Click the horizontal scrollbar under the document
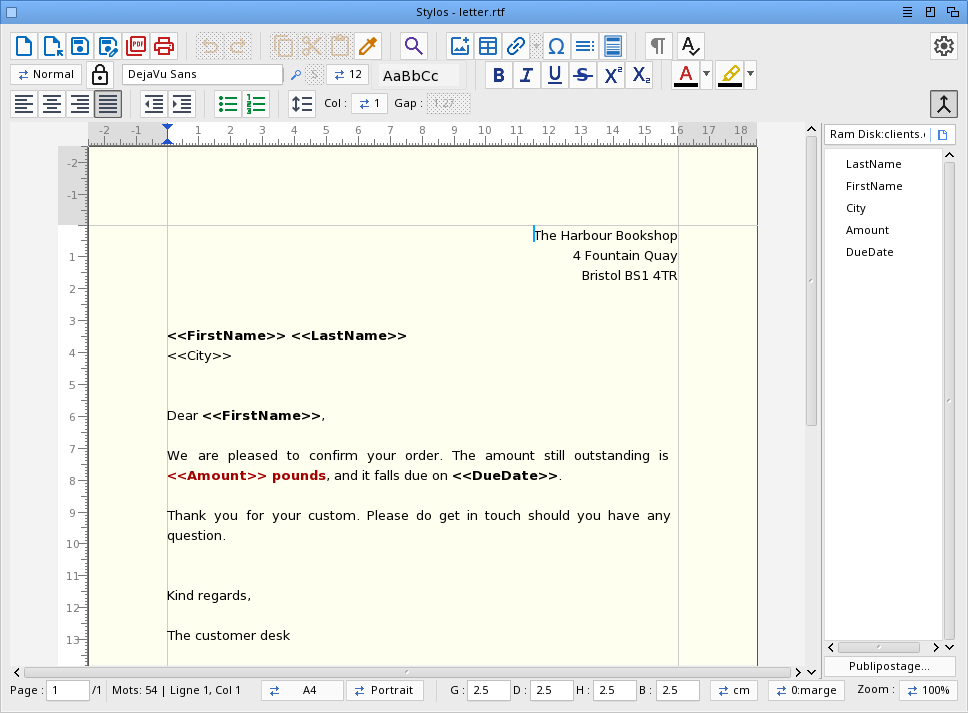968x713 pixels. 407,672
